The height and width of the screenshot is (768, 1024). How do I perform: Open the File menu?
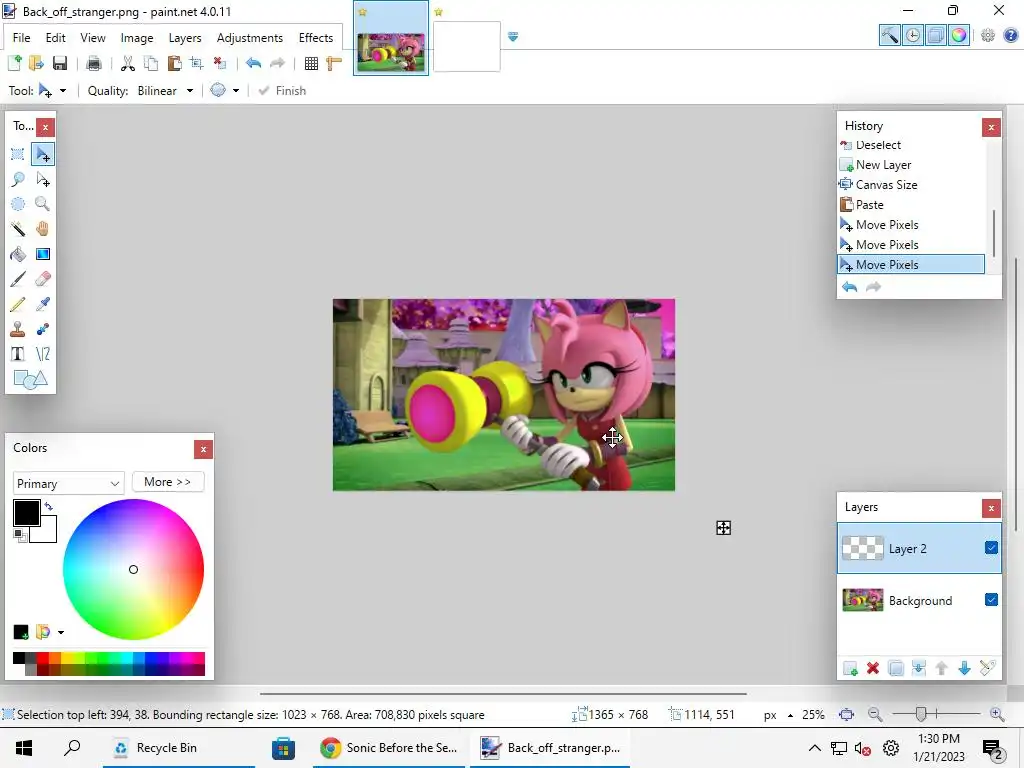point(22,38)
